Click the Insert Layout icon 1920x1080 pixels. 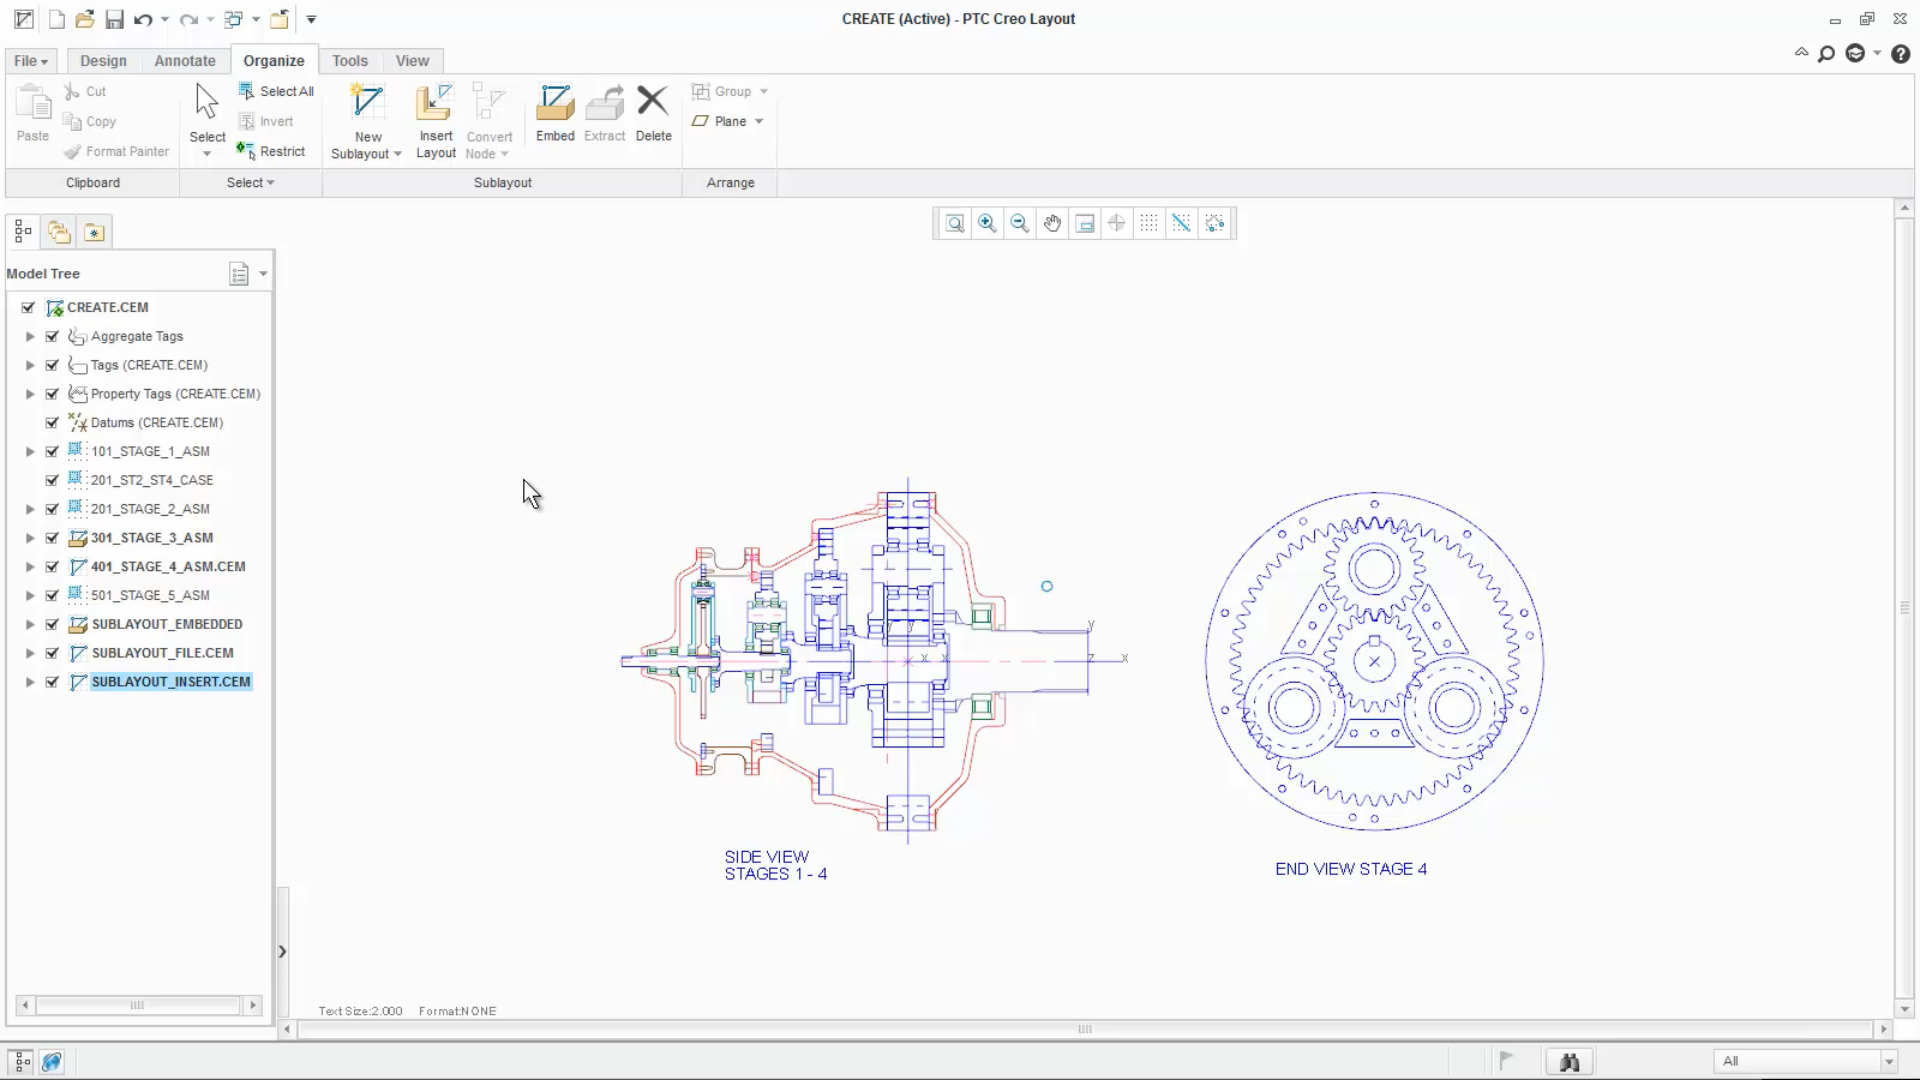click(x=435, y=102)
